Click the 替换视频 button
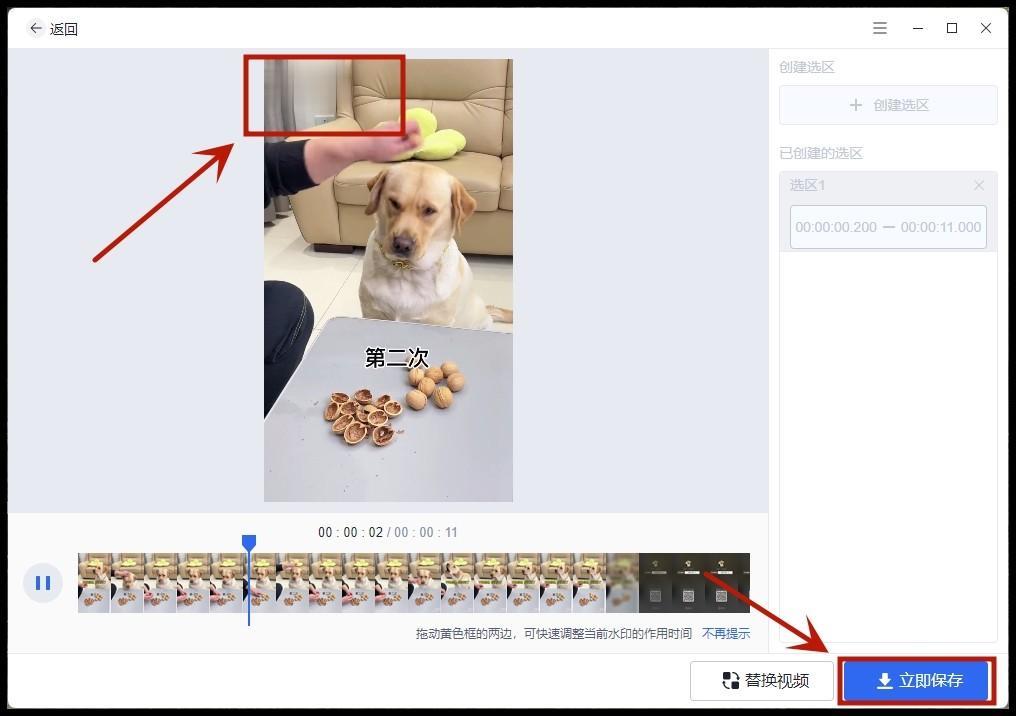The height and width of the screenshot is (716, 1016). pyautogui.click(x=762, y=681)
